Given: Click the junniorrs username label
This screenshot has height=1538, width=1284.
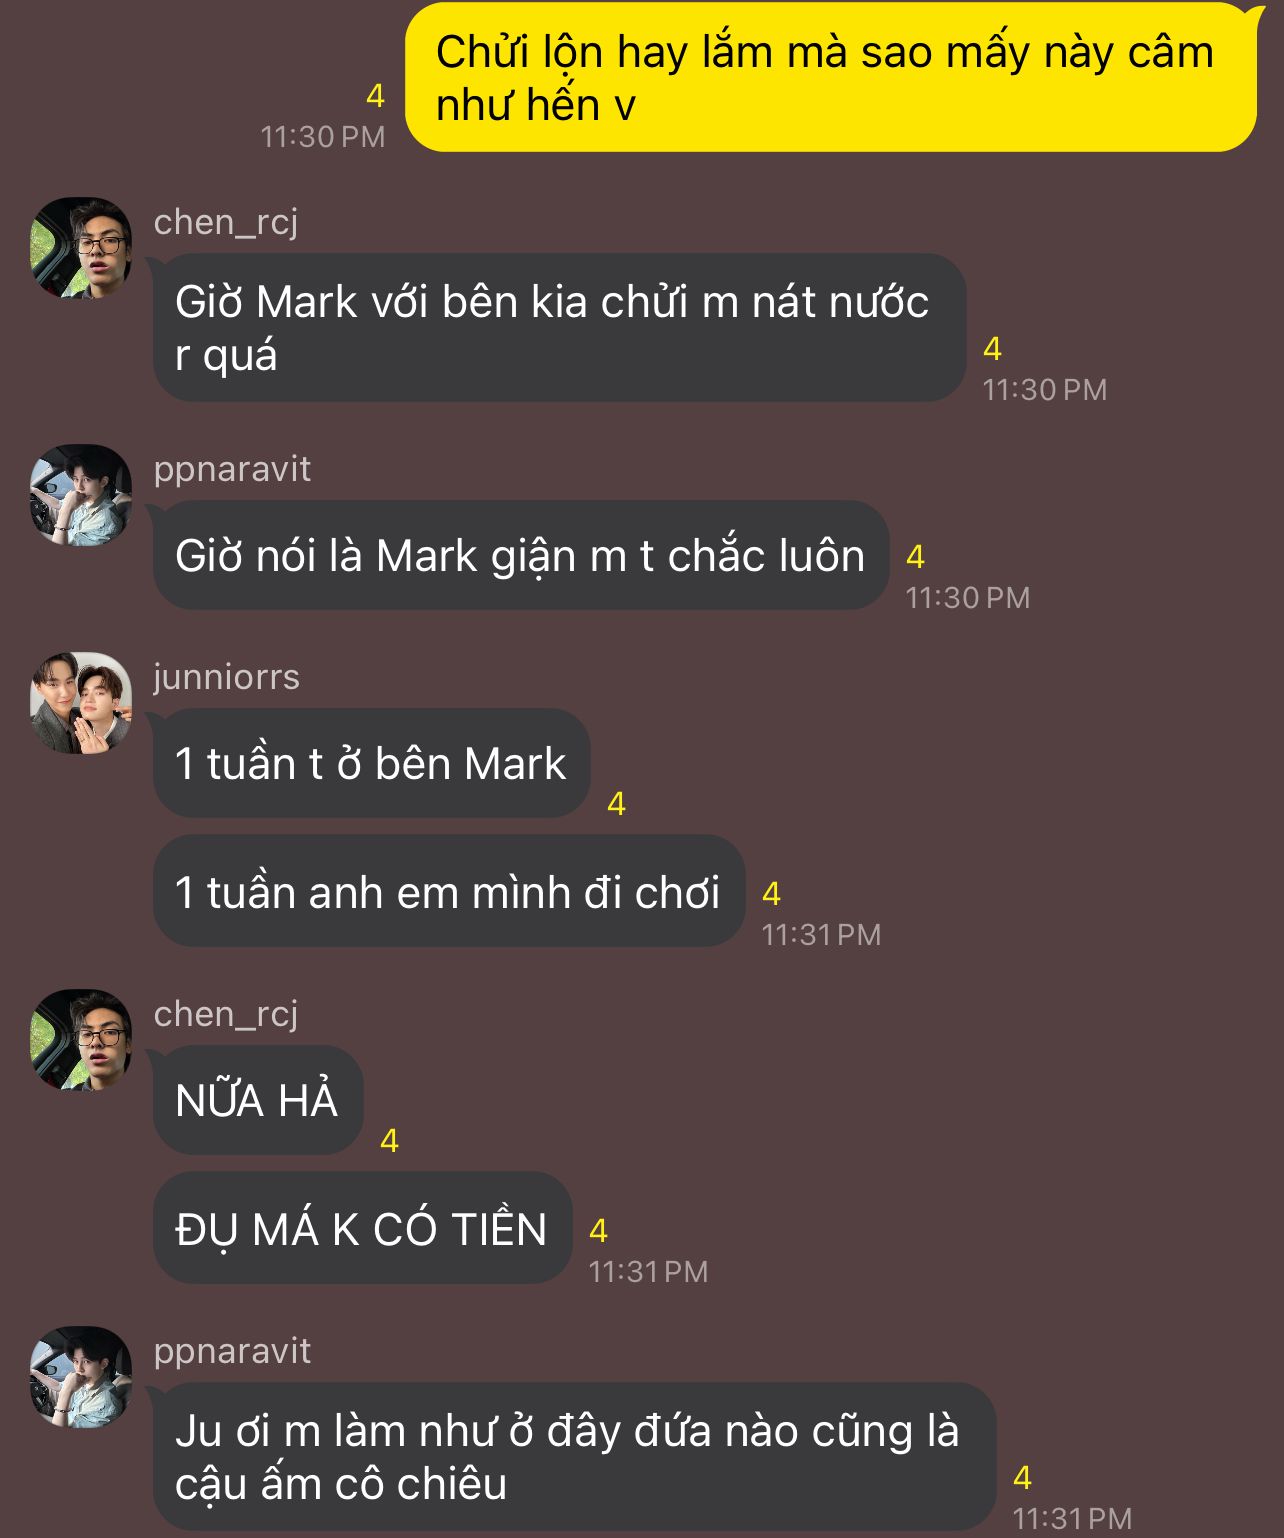Looking at the screenshot, I should pyautogui.click(x=226, y=677).
